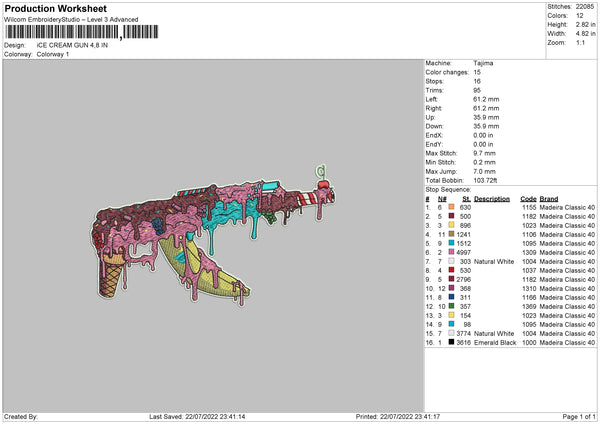This screenshot has height=424, width=600.
Task: Click the Machine value 'Tajima'
Action: [483, 63]
